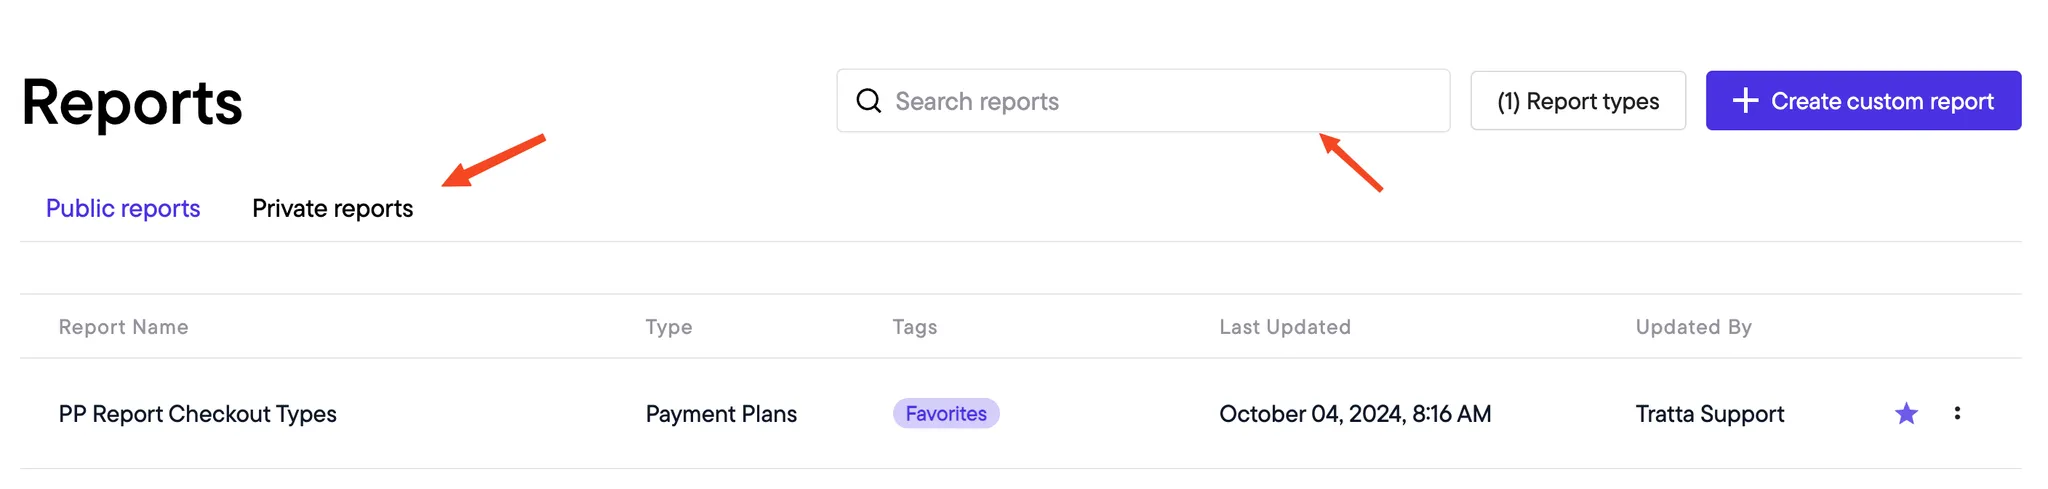Click the Reports page heading
Screen dimensions: 2048x489
tap(132, 102)
